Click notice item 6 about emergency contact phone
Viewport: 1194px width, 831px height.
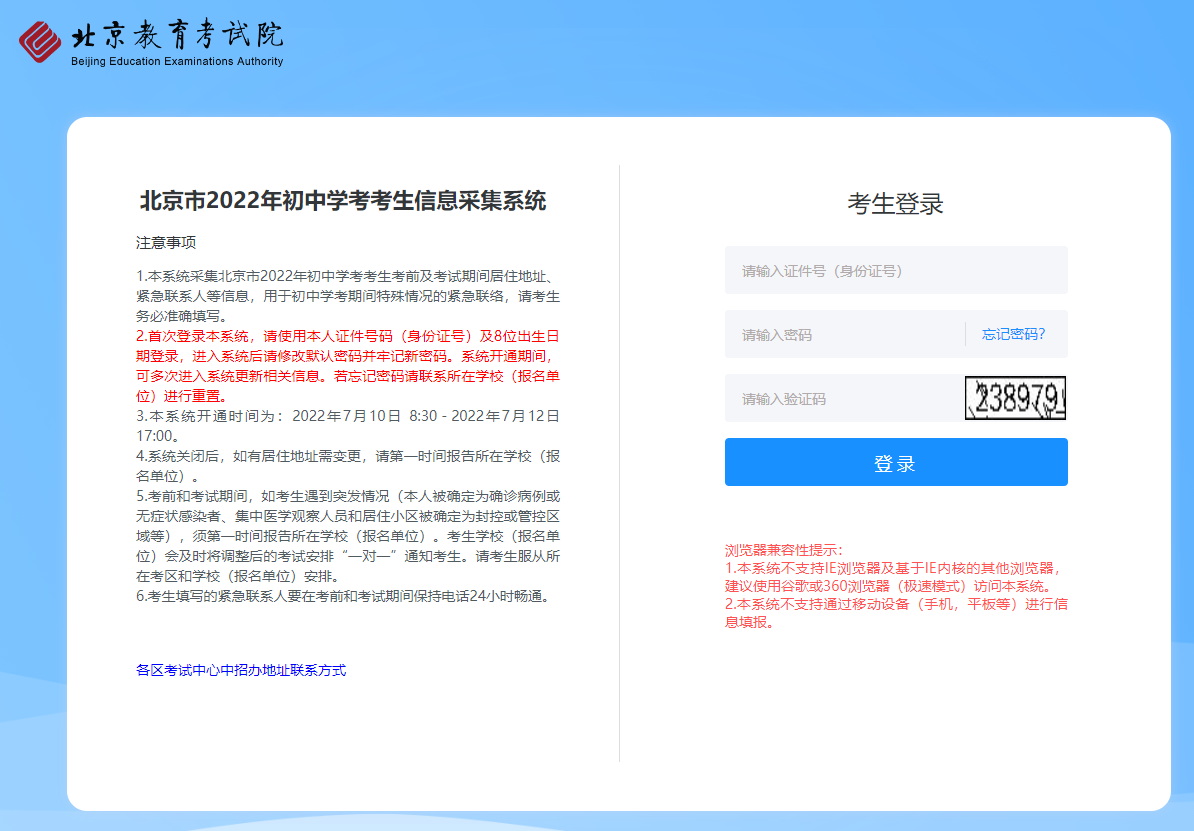[x=343, y=597]
